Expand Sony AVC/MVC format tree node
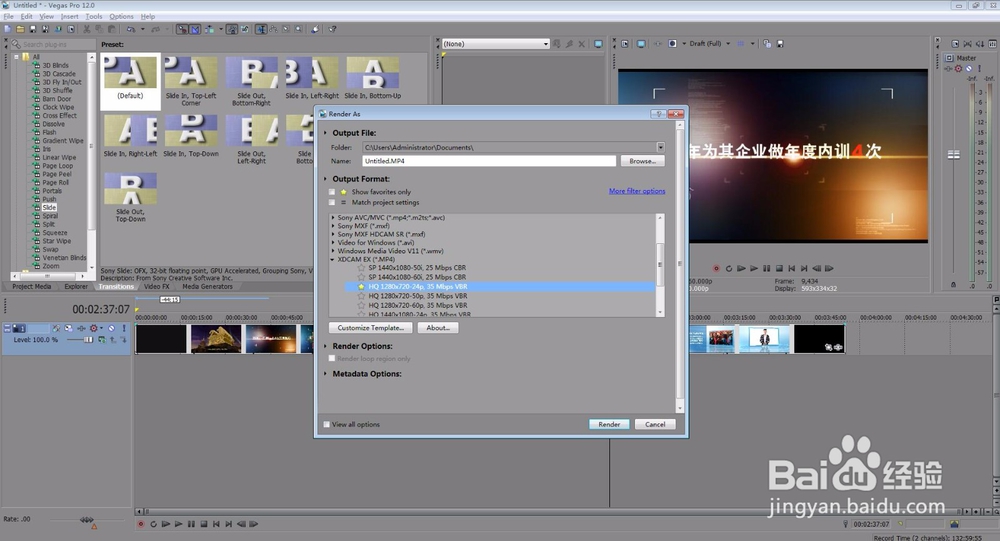1000x541 pixels. tap(333, 218)
